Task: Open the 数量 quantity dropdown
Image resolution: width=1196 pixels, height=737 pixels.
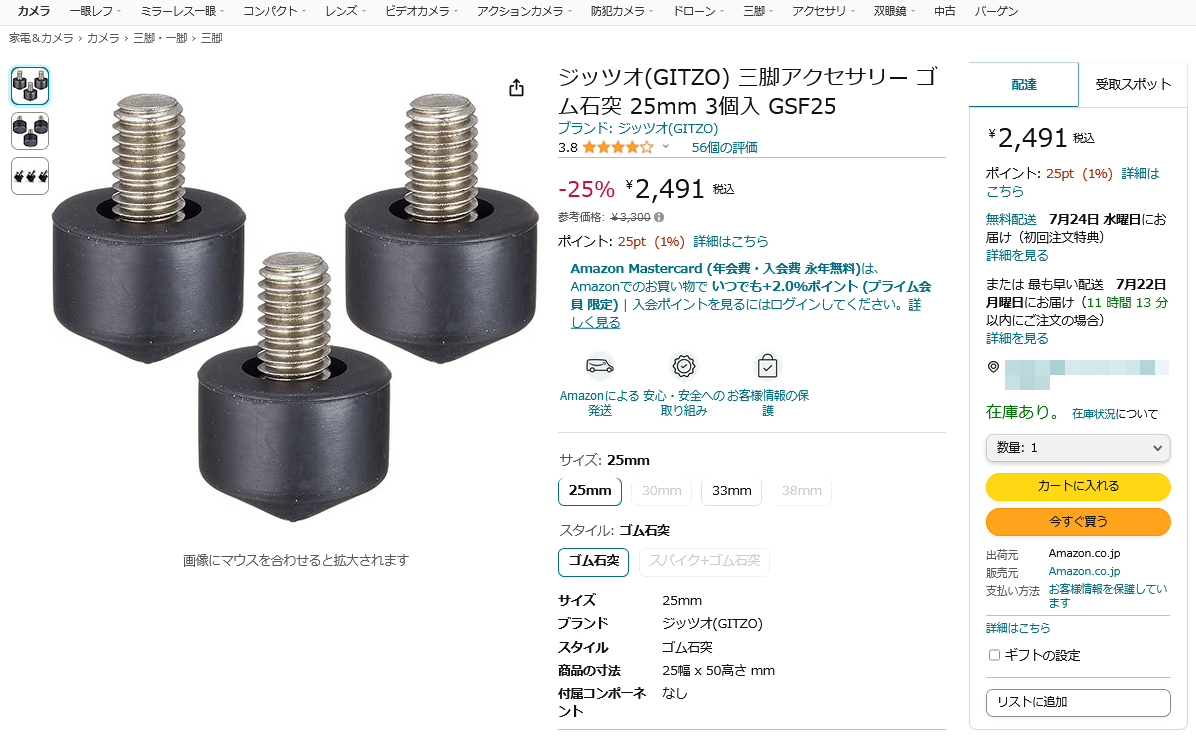Action: click(x=1078, y=448)
